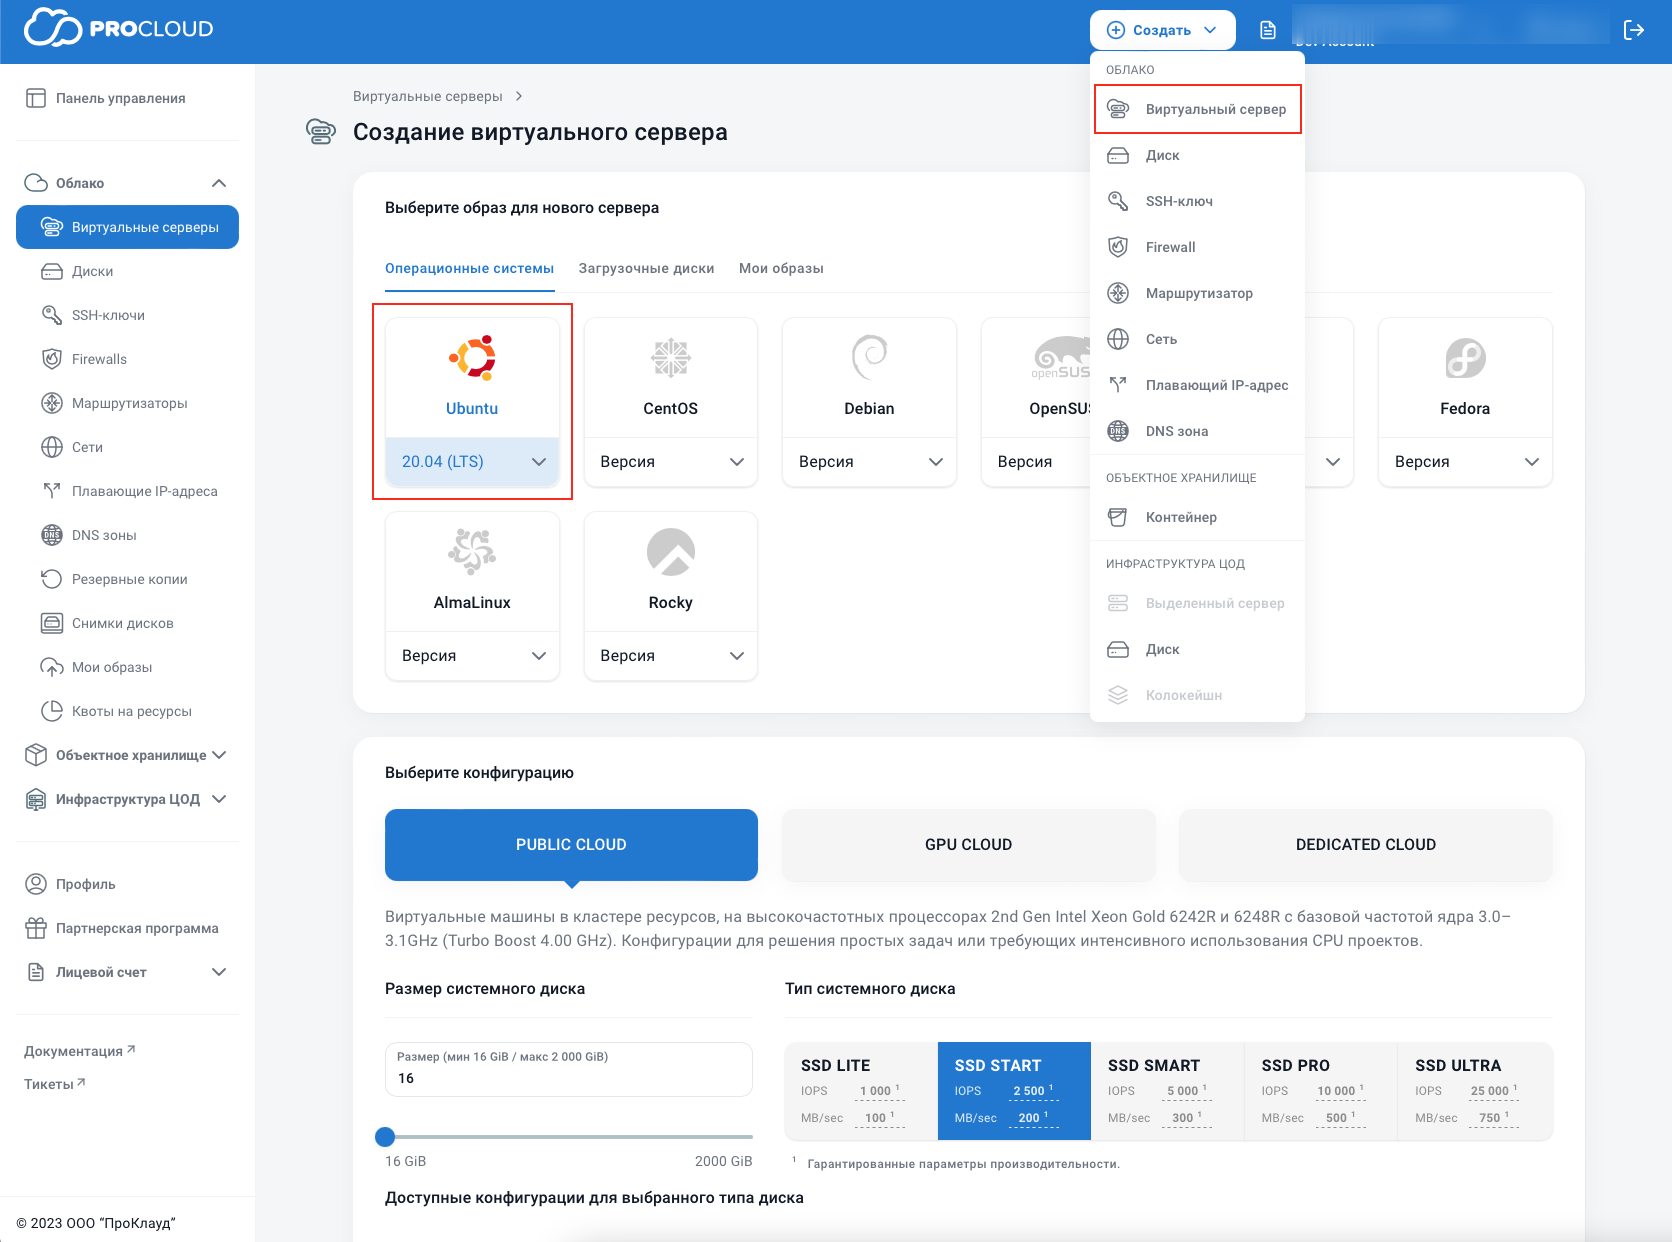The height and width of the screenshot is (1242, 1672).
Task: Click the logout icon top right
Action: (1634, 30)
